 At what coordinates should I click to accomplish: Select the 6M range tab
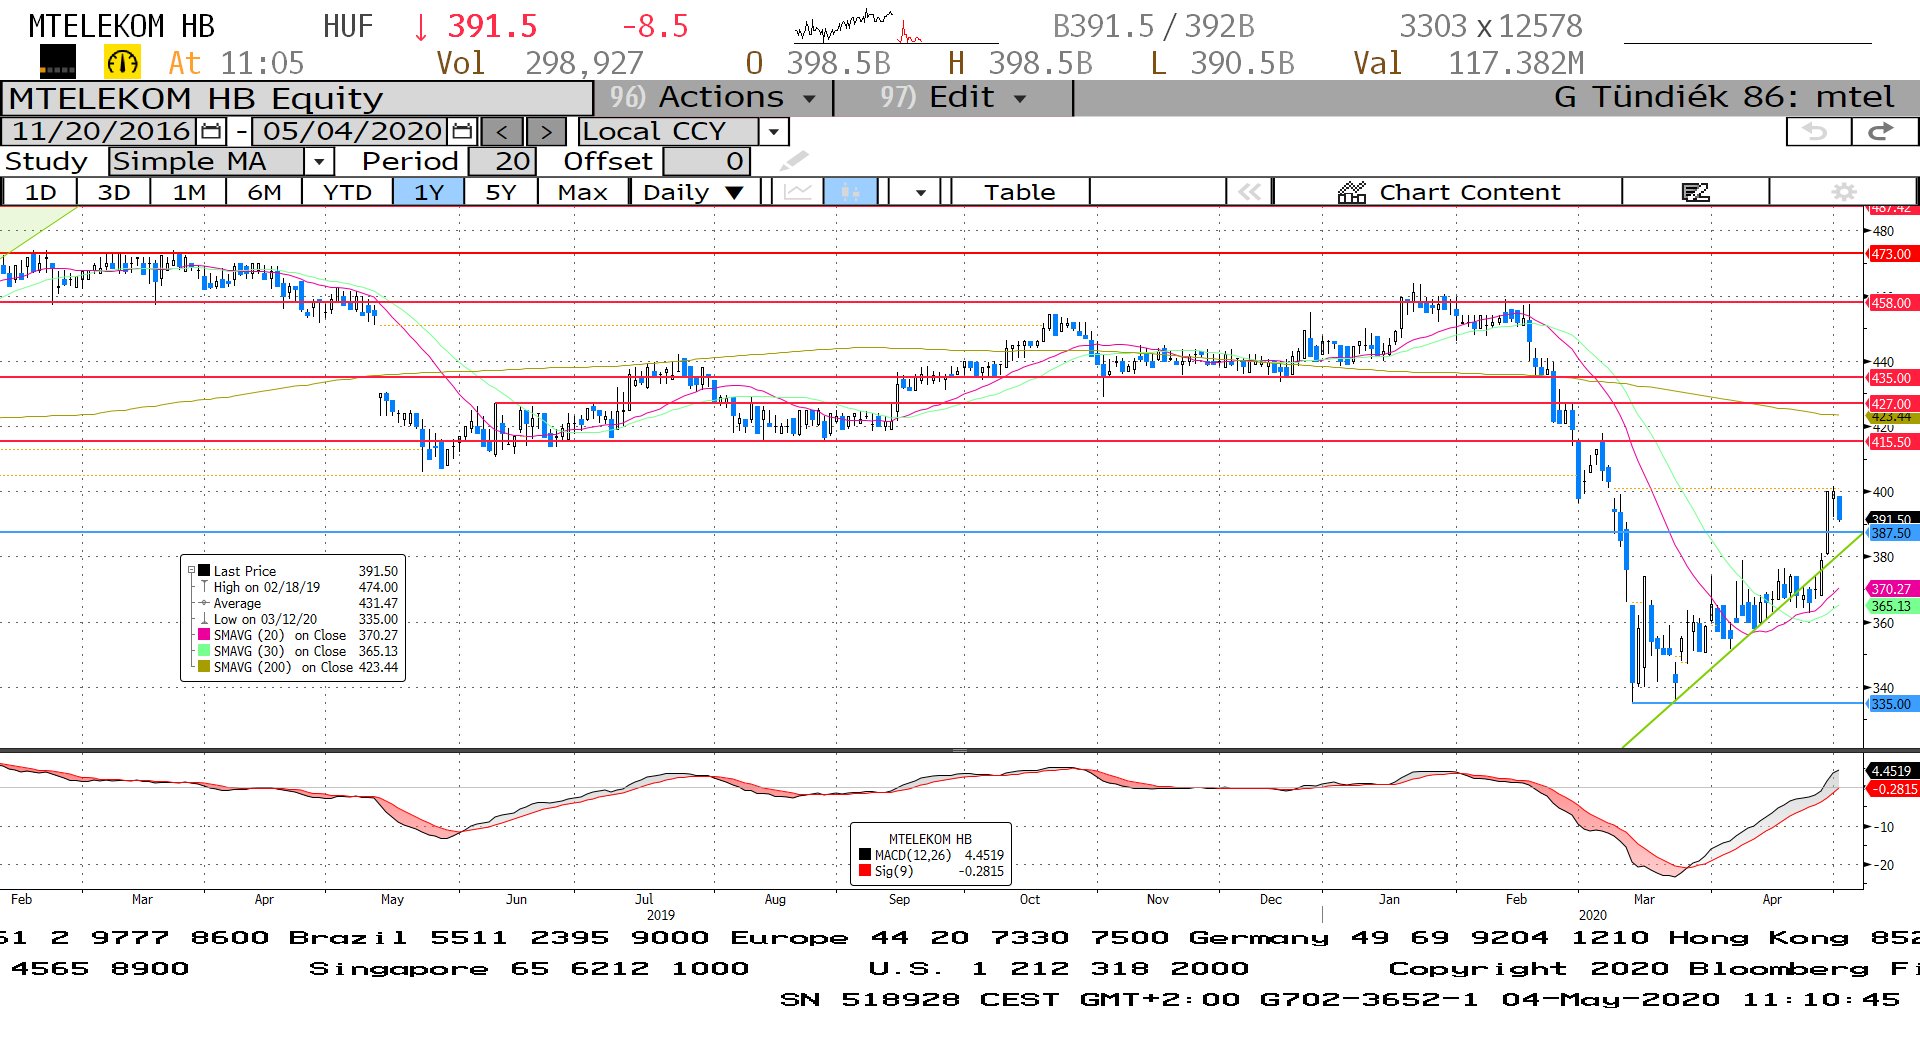tap(264, 191)
